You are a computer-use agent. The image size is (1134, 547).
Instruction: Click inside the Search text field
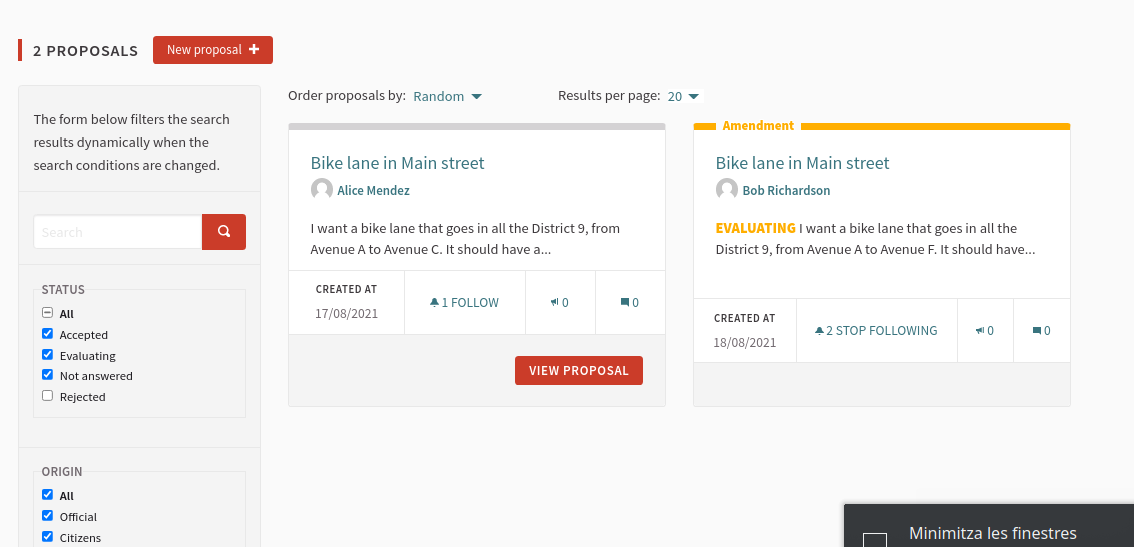[x=118, y=232]
